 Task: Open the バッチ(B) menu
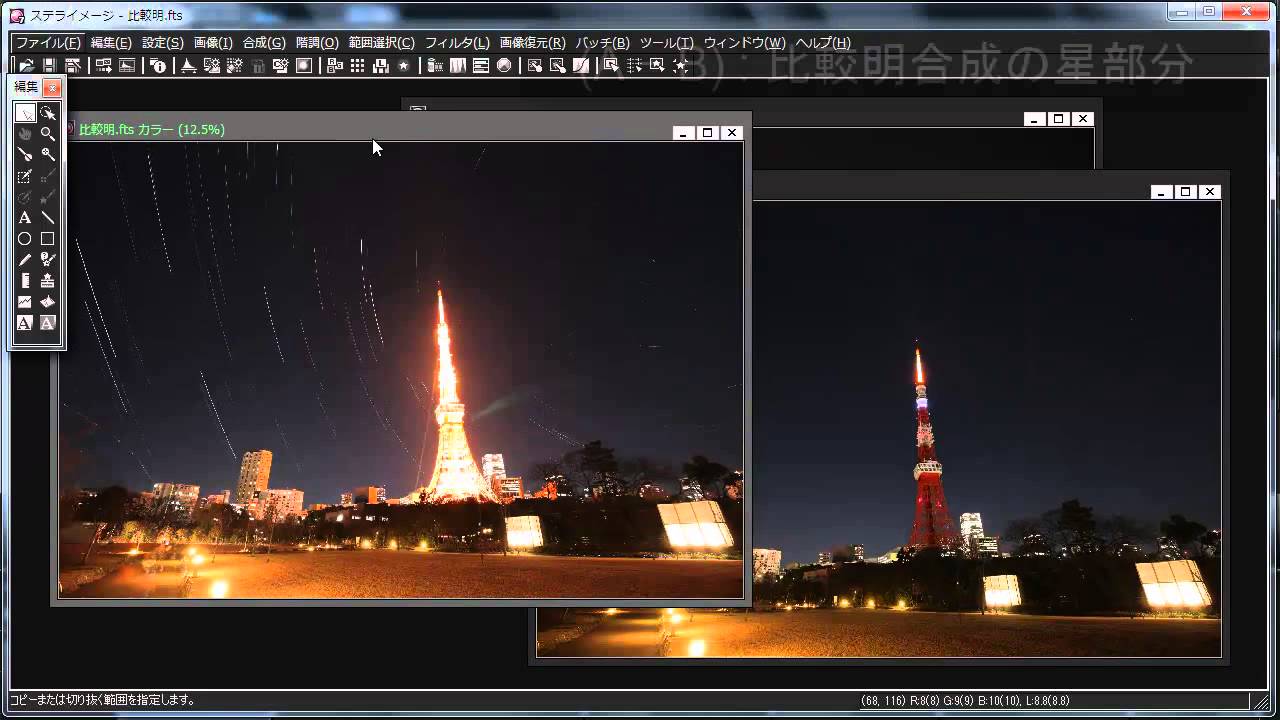(602, 43)
